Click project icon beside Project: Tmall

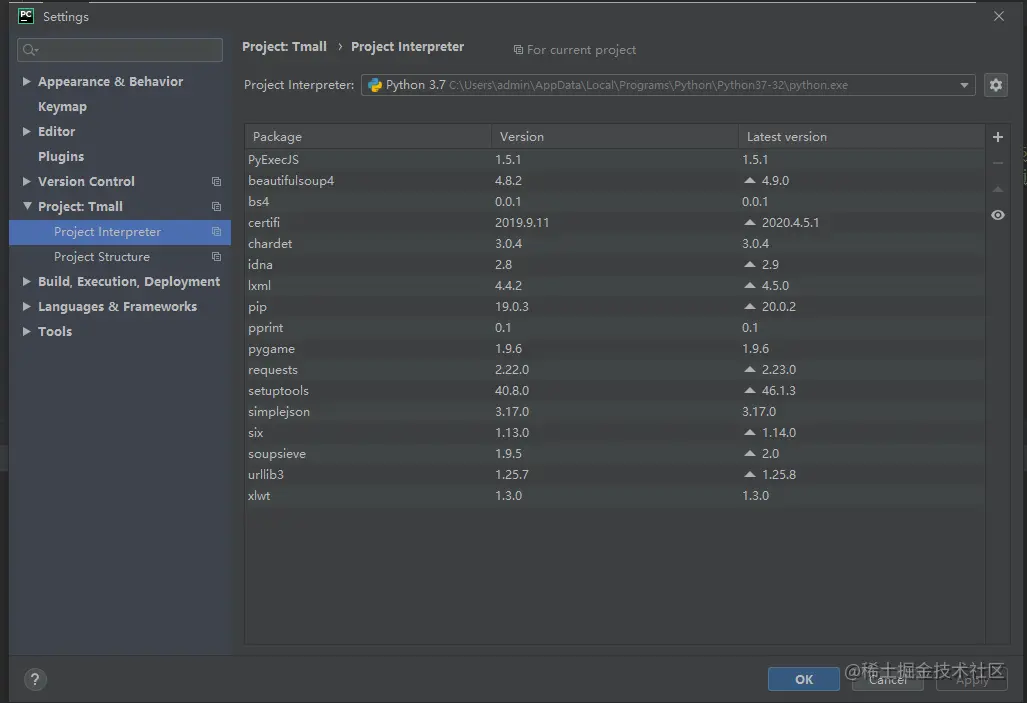coord(216,206)
